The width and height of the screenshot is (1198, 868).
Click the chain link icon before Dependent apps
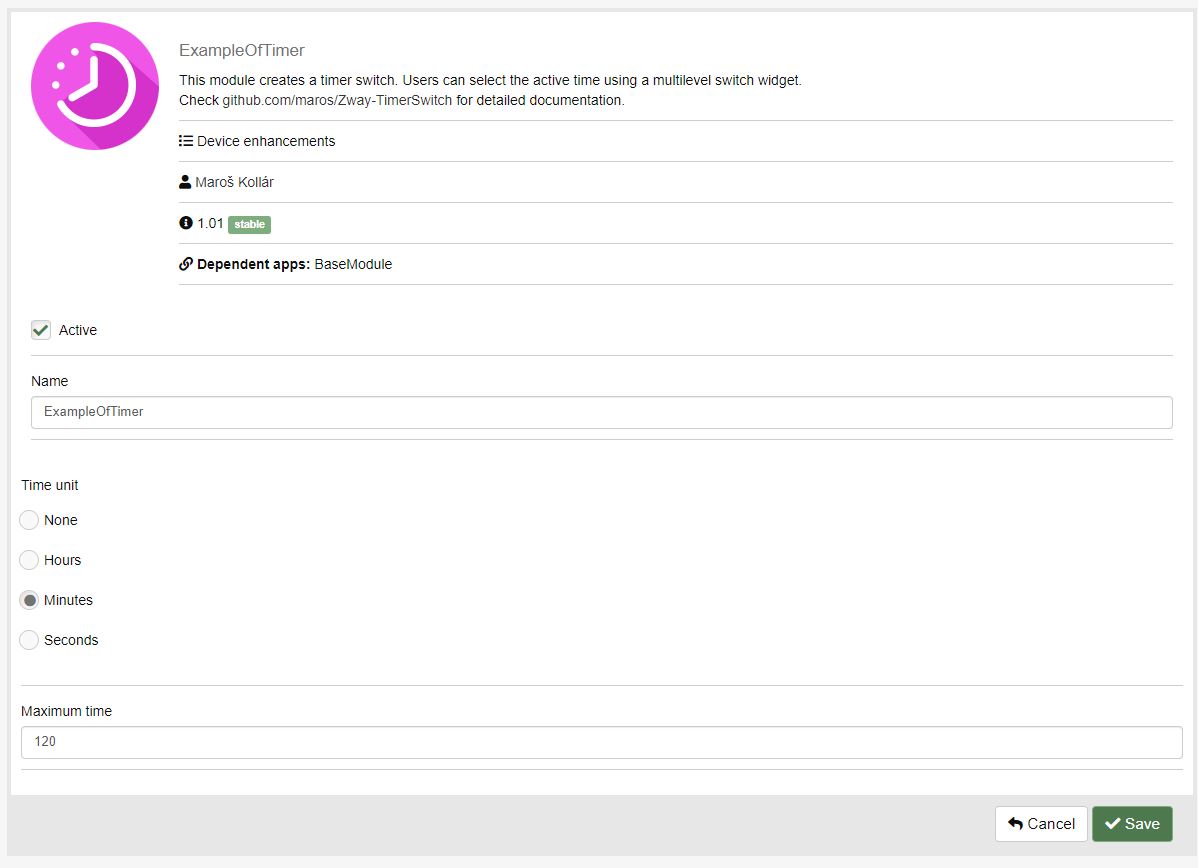click(x=186, y=264)
